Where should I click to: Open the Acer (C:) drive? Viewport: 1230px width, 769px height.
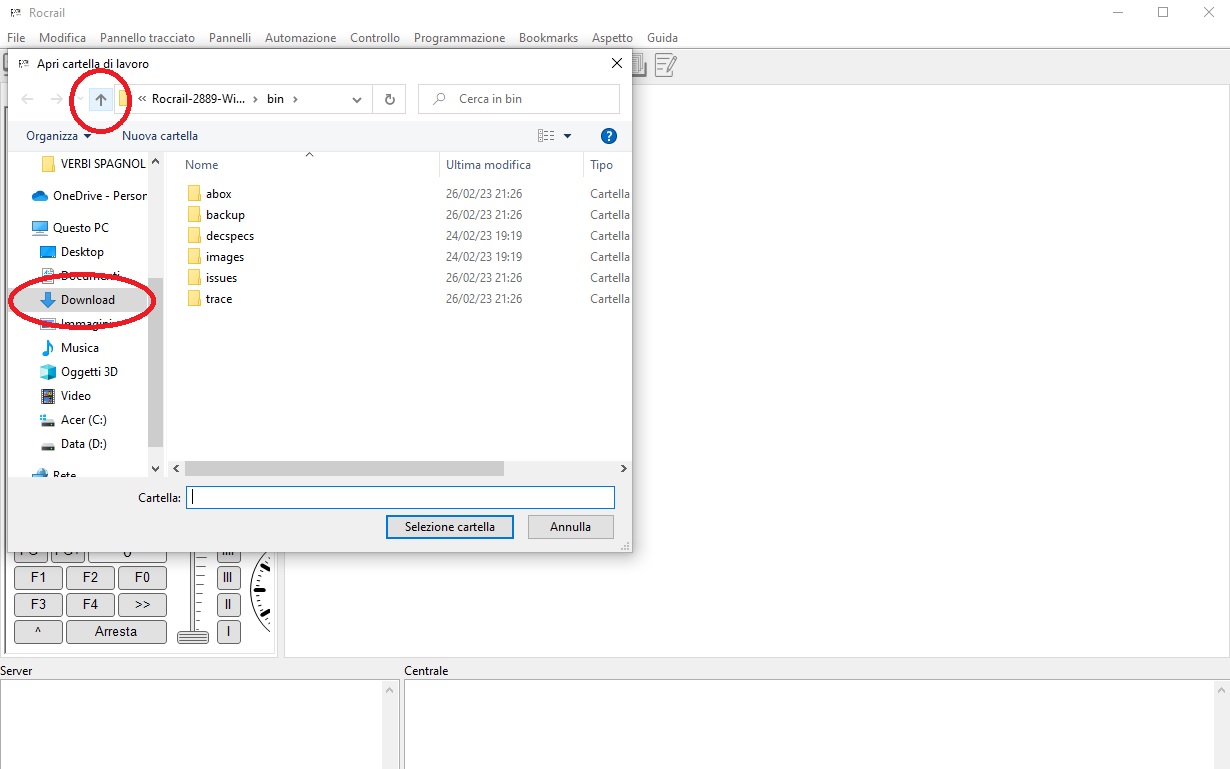click(83, 420)
